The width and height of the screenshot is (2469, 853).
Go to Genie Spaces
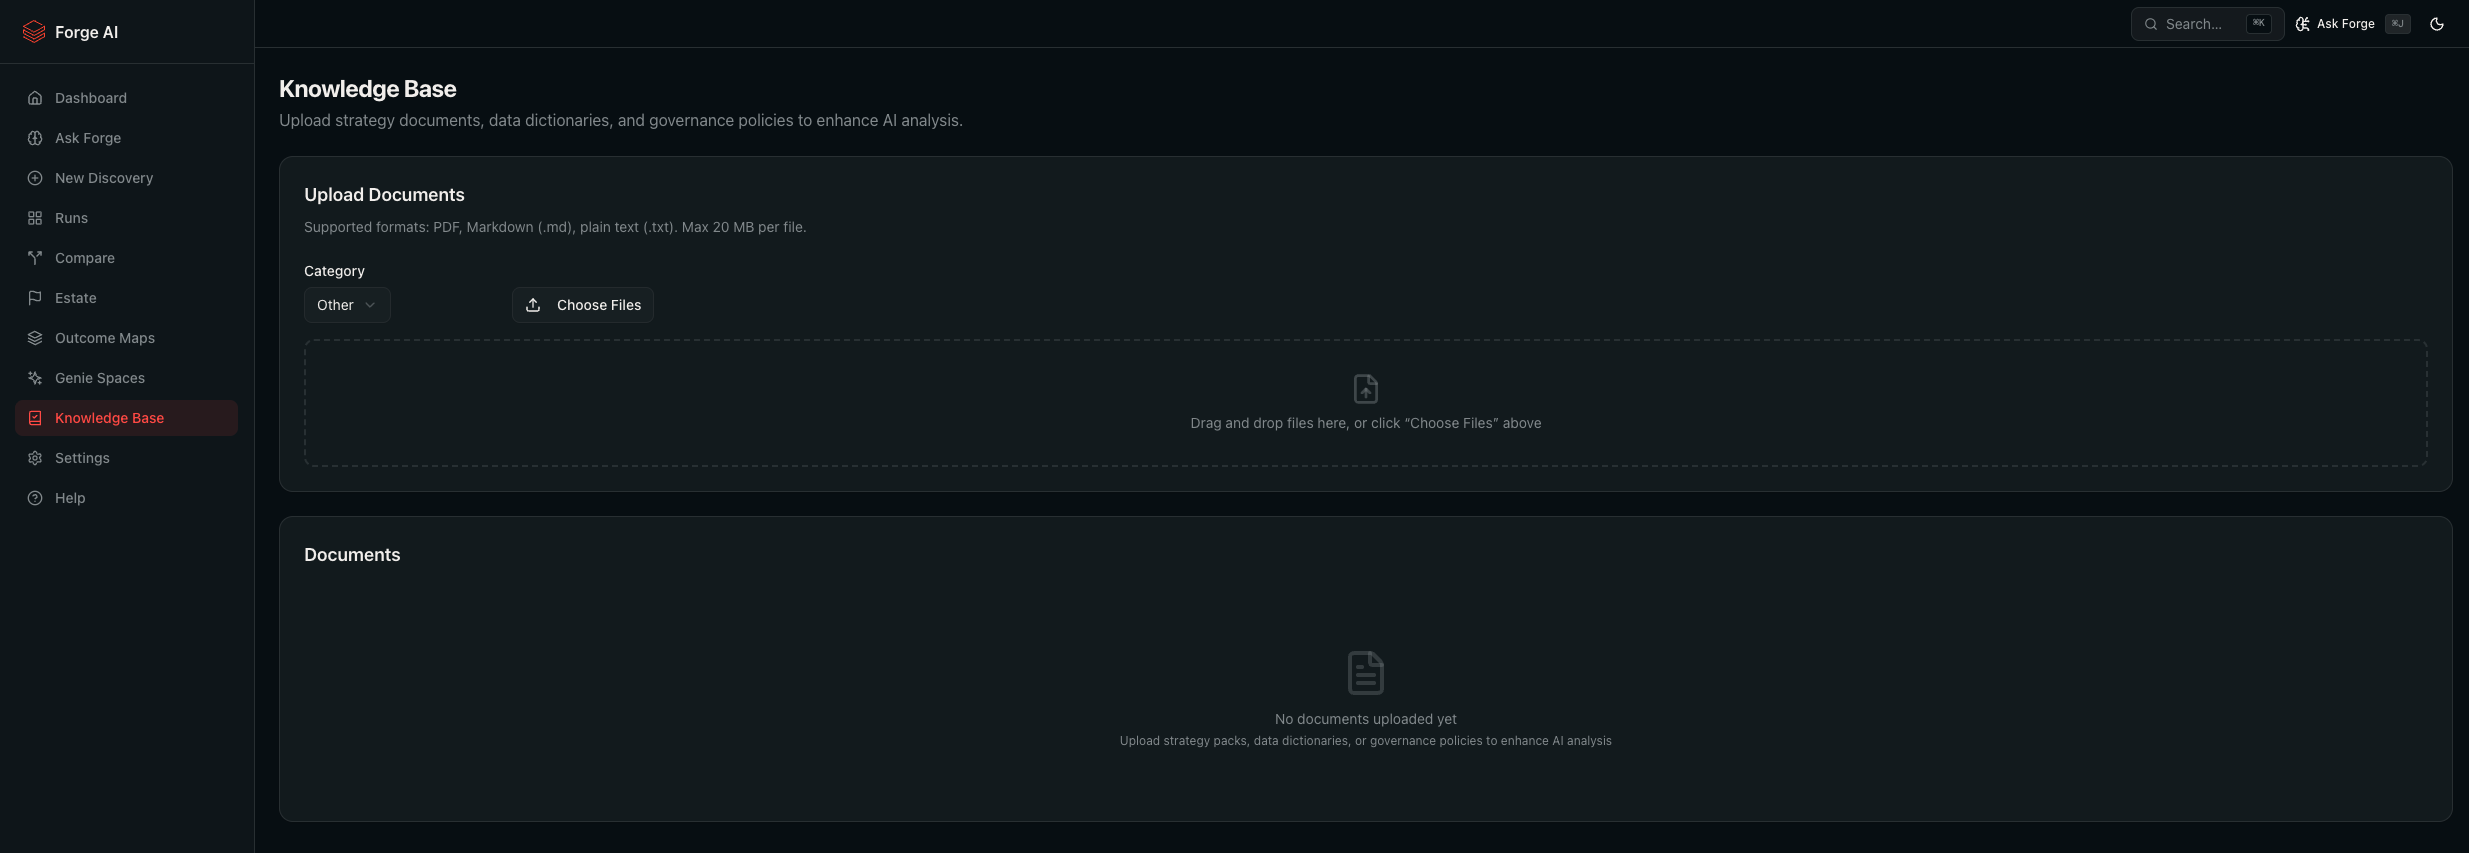(x=126, y=378)
